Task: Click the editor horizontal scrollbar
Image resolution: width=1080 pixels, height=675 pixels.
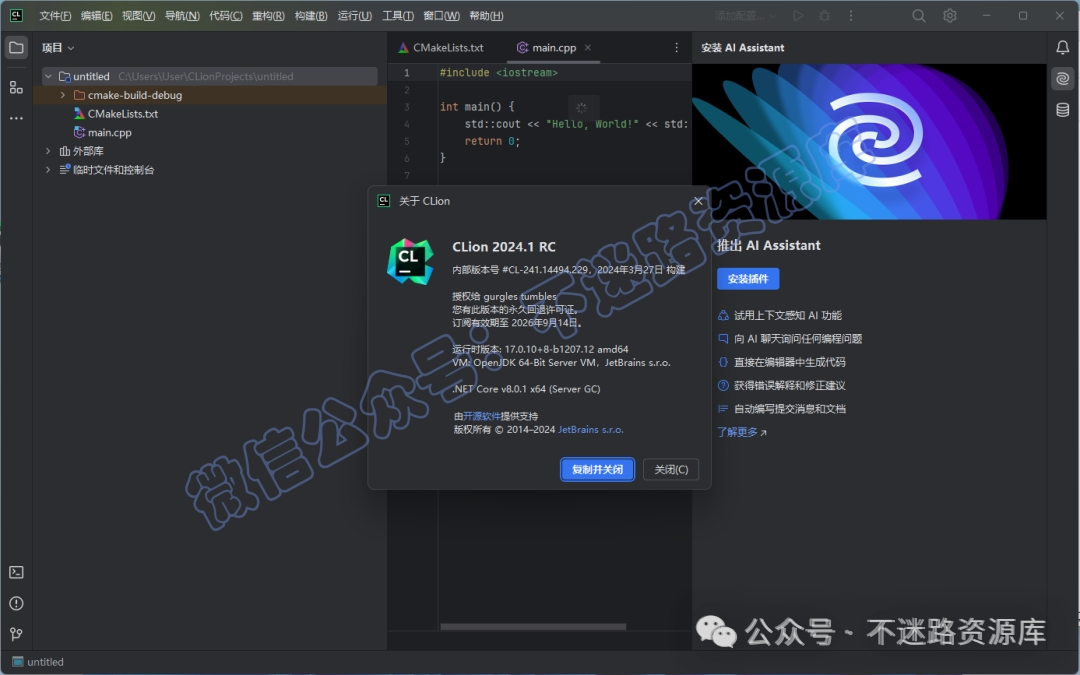Action: tap(533, 627)
